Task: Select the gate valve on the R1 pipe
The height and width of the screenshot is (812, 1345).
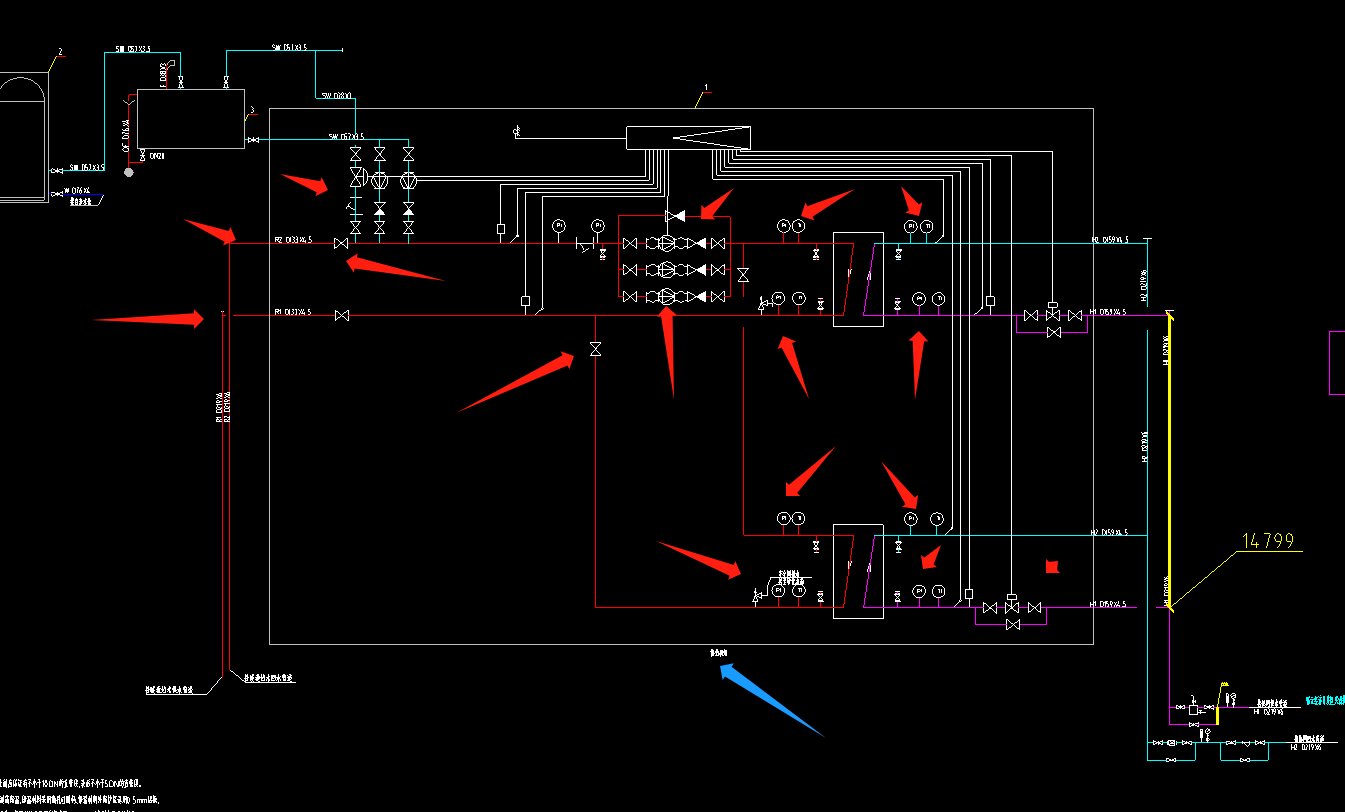Action: 342,316
